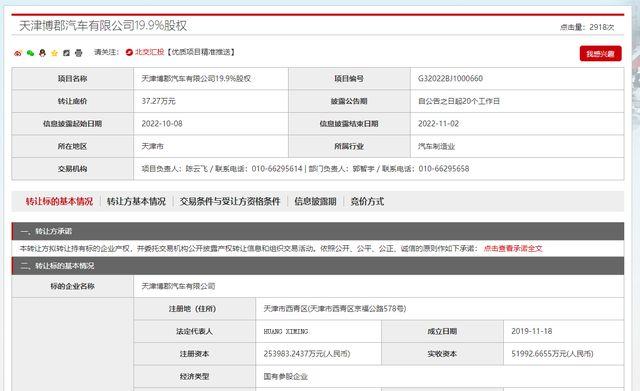Open the 北交汇投 link
The width and height of the screenshot is (640, 391).
[x=149, y=52]
